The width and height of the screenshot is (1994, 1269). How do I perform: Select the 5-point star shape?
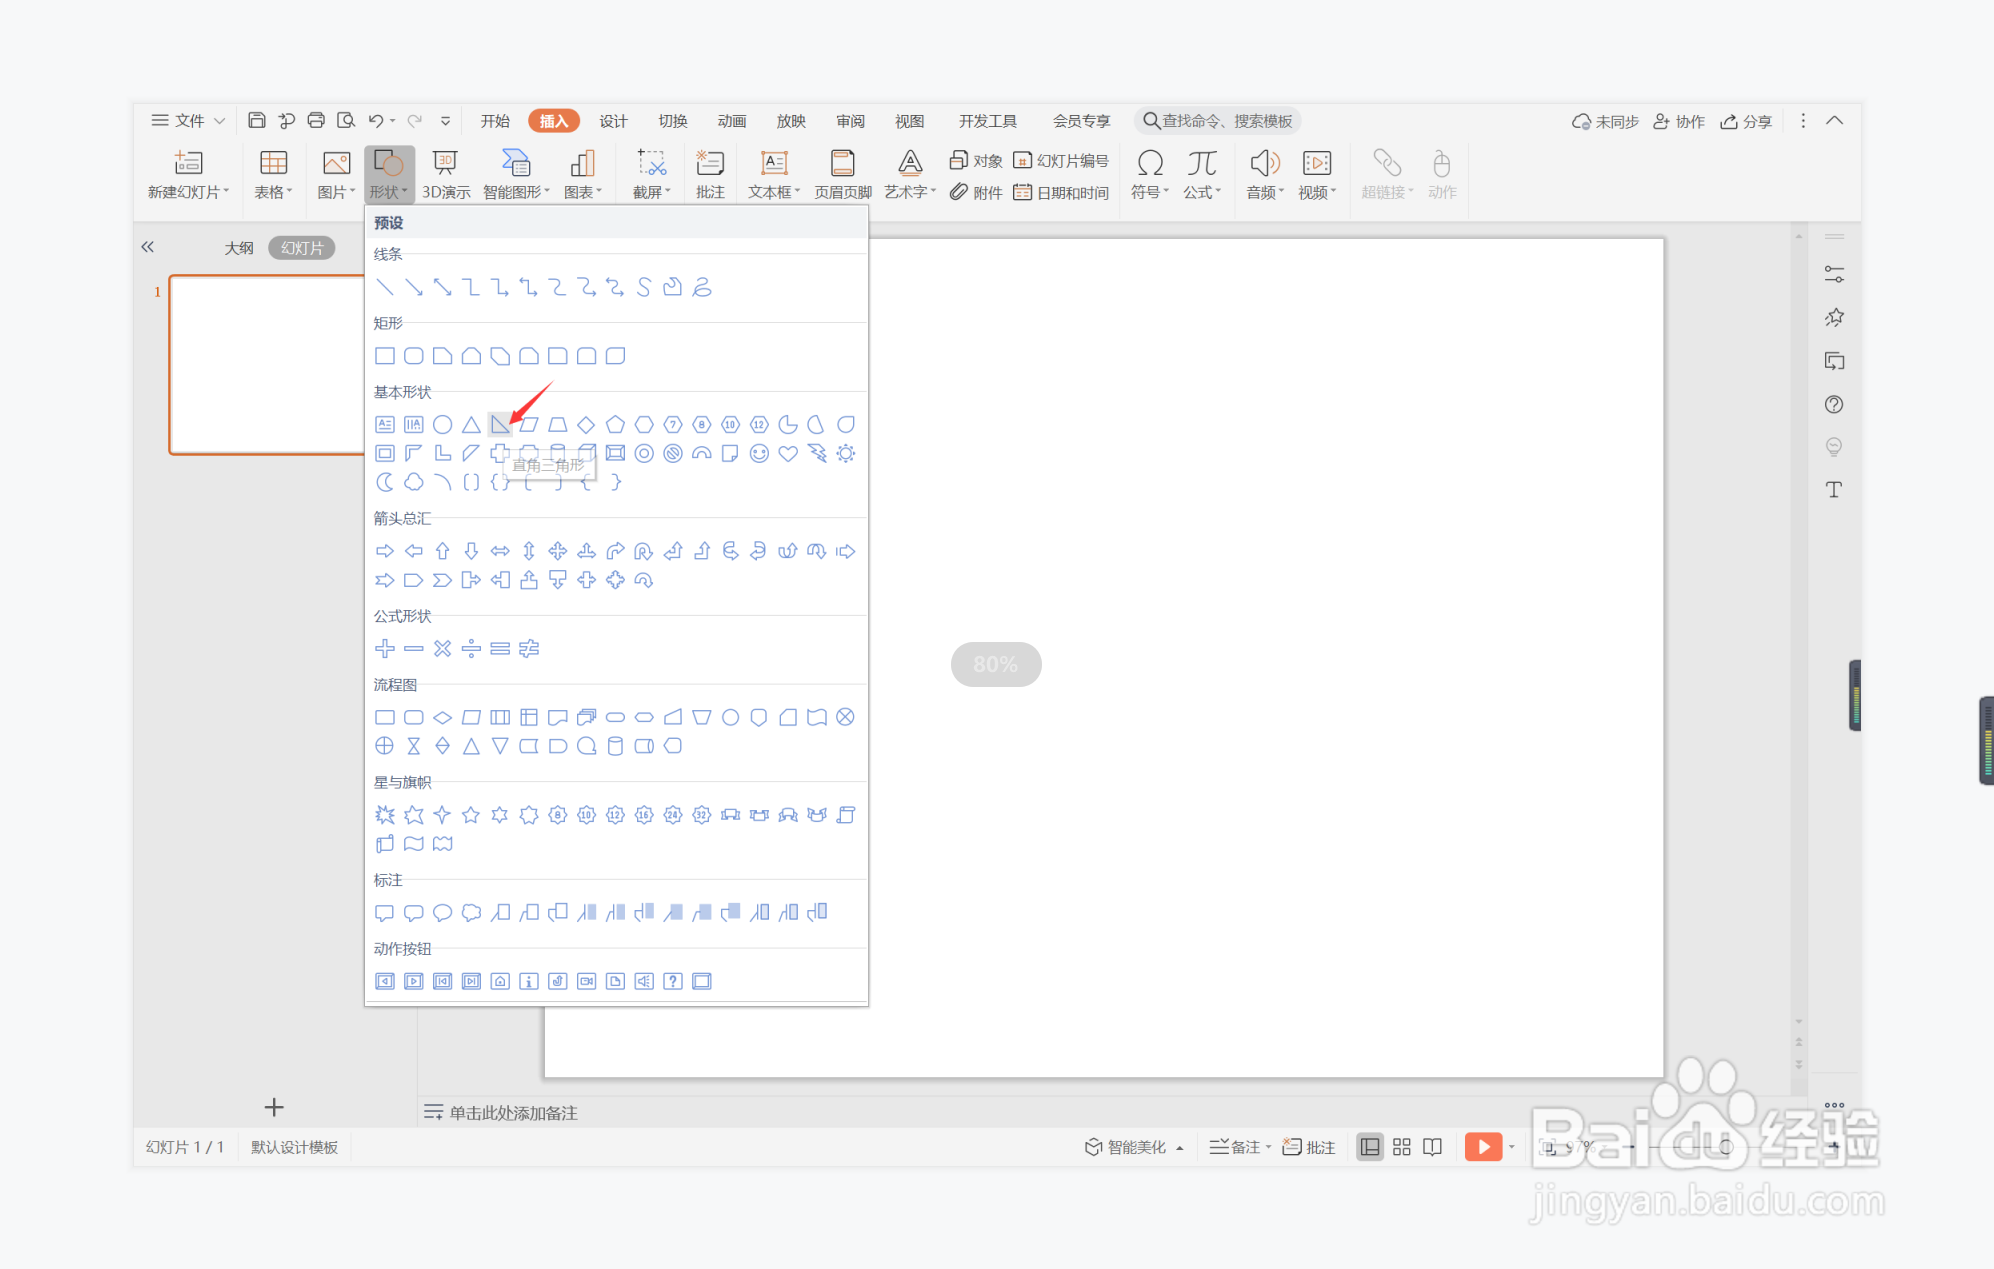click(471, 815)
